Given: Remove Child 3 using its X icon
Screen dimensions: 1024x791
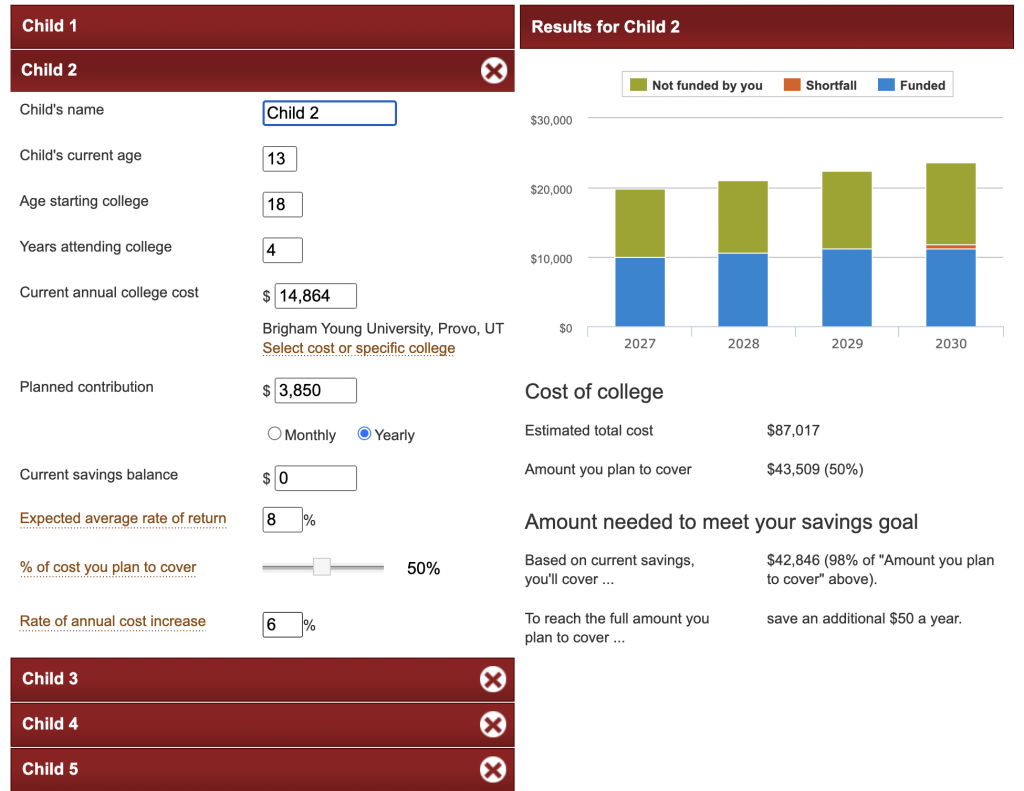Looking at the screenshot, I should [x=492, y=679].
